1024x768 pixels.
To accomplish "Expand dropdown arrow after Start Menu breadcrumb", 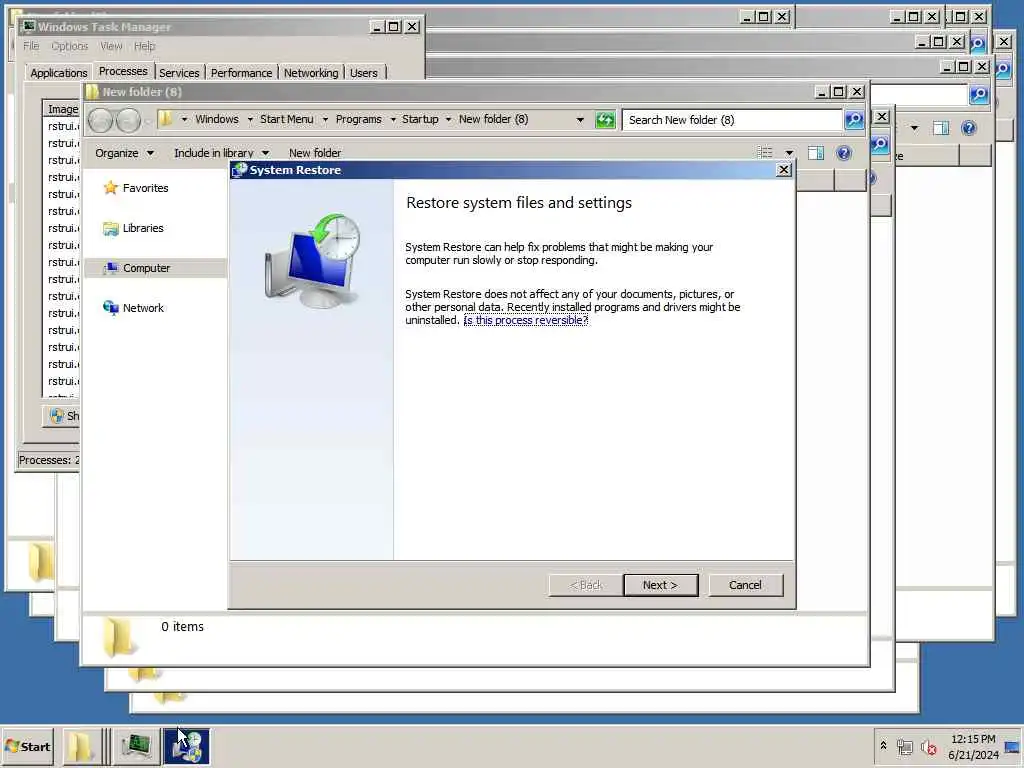I will (x=325, y=120).
